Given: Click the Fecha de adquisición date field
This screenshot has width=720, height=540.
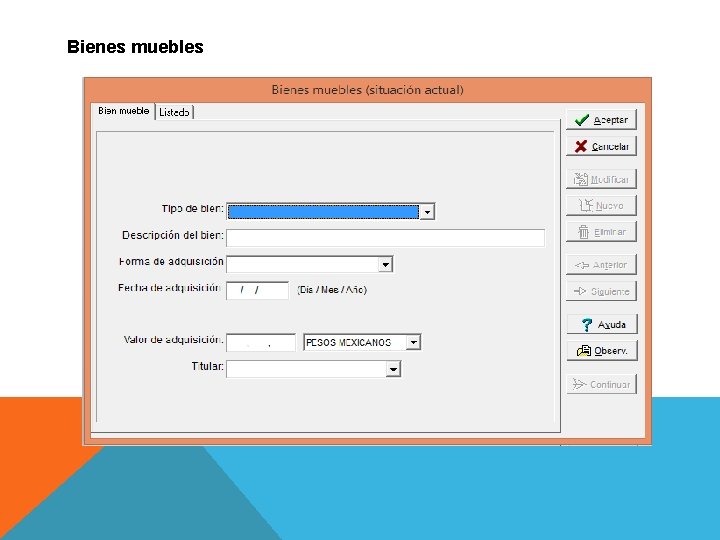Looking at the screenshot, I should (x=257, y=291).
